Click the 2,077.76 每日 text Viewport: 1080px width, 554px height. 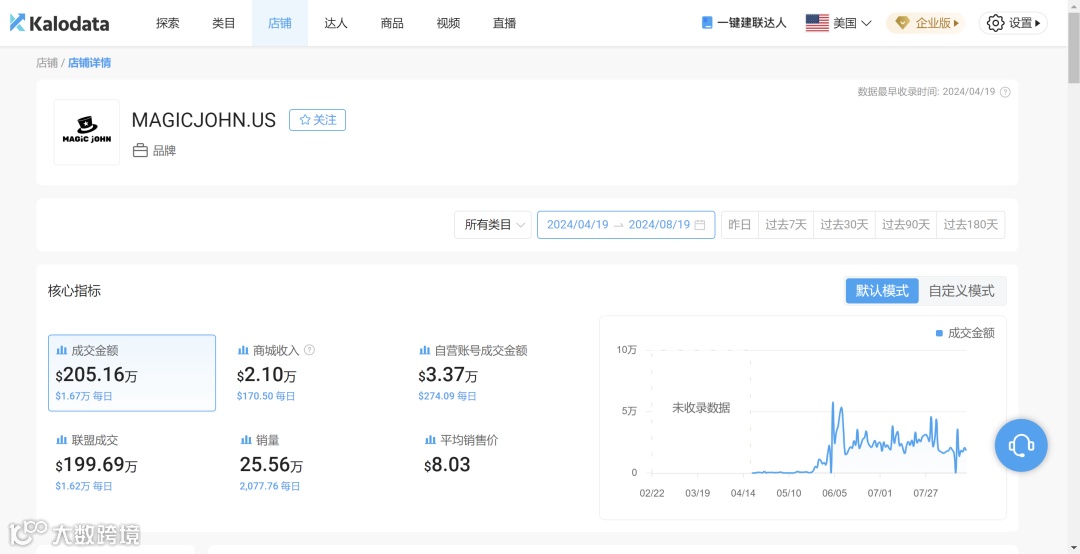coord(270,486)
